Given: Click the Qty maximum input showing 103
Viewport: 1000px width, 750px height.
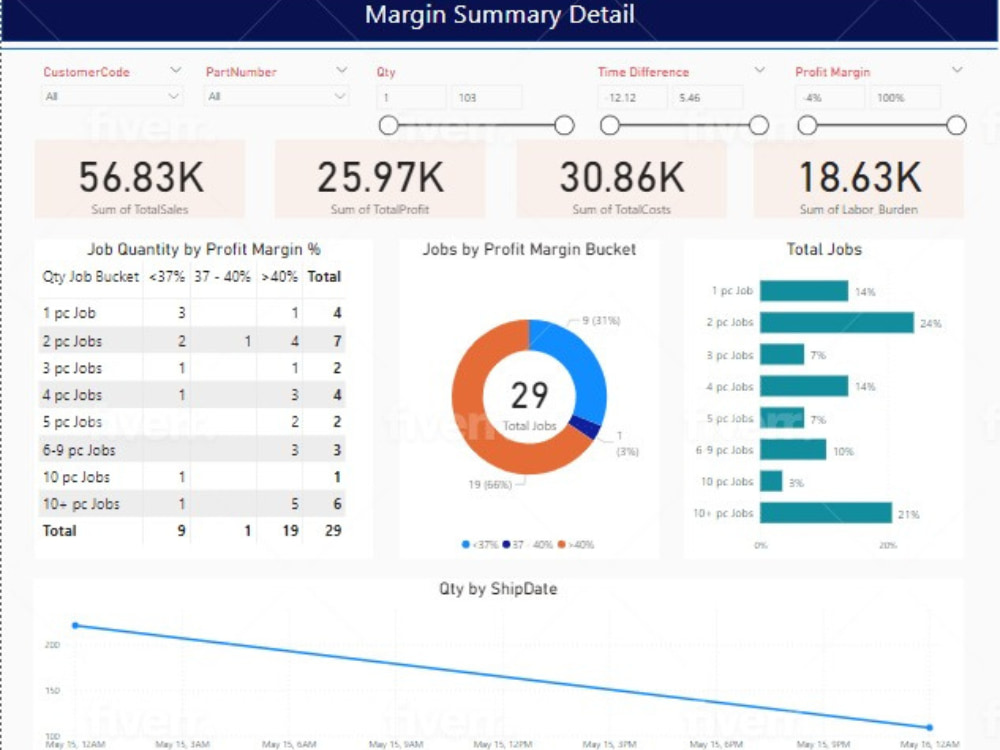Looking at the screenshot, I should (487, 98).
